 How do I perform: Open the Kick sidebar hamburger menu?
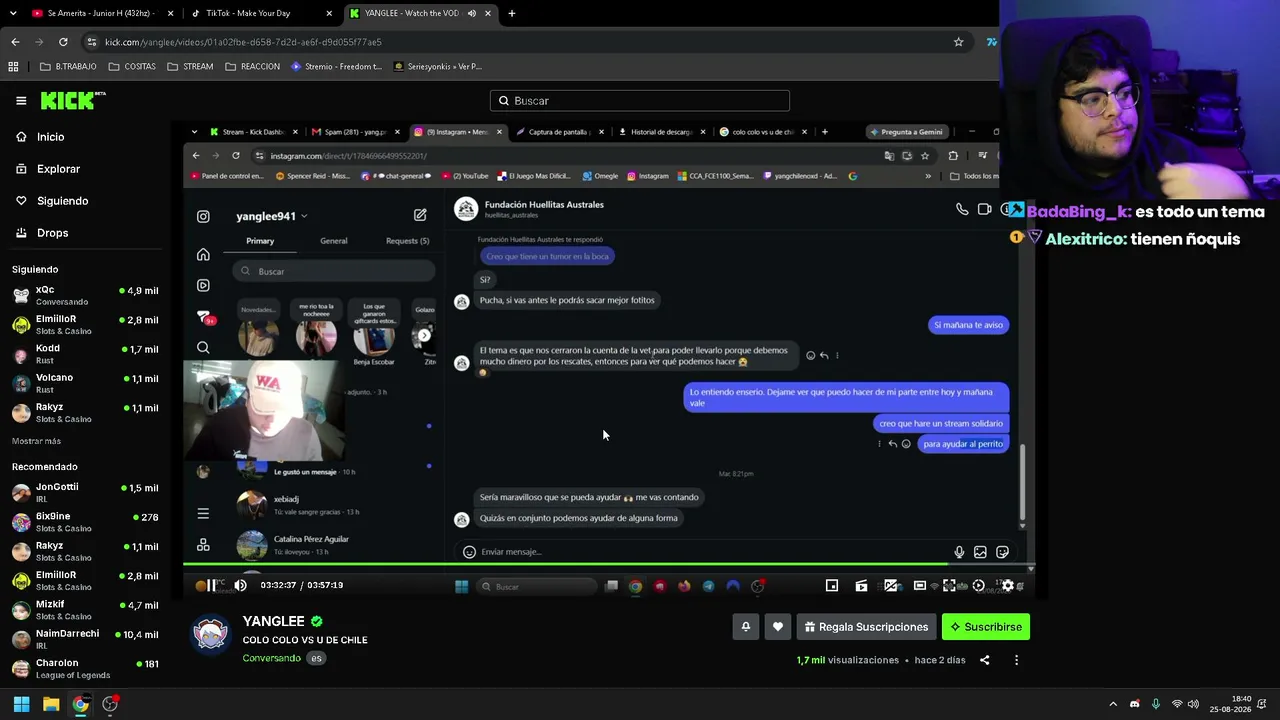click(21, 101)
